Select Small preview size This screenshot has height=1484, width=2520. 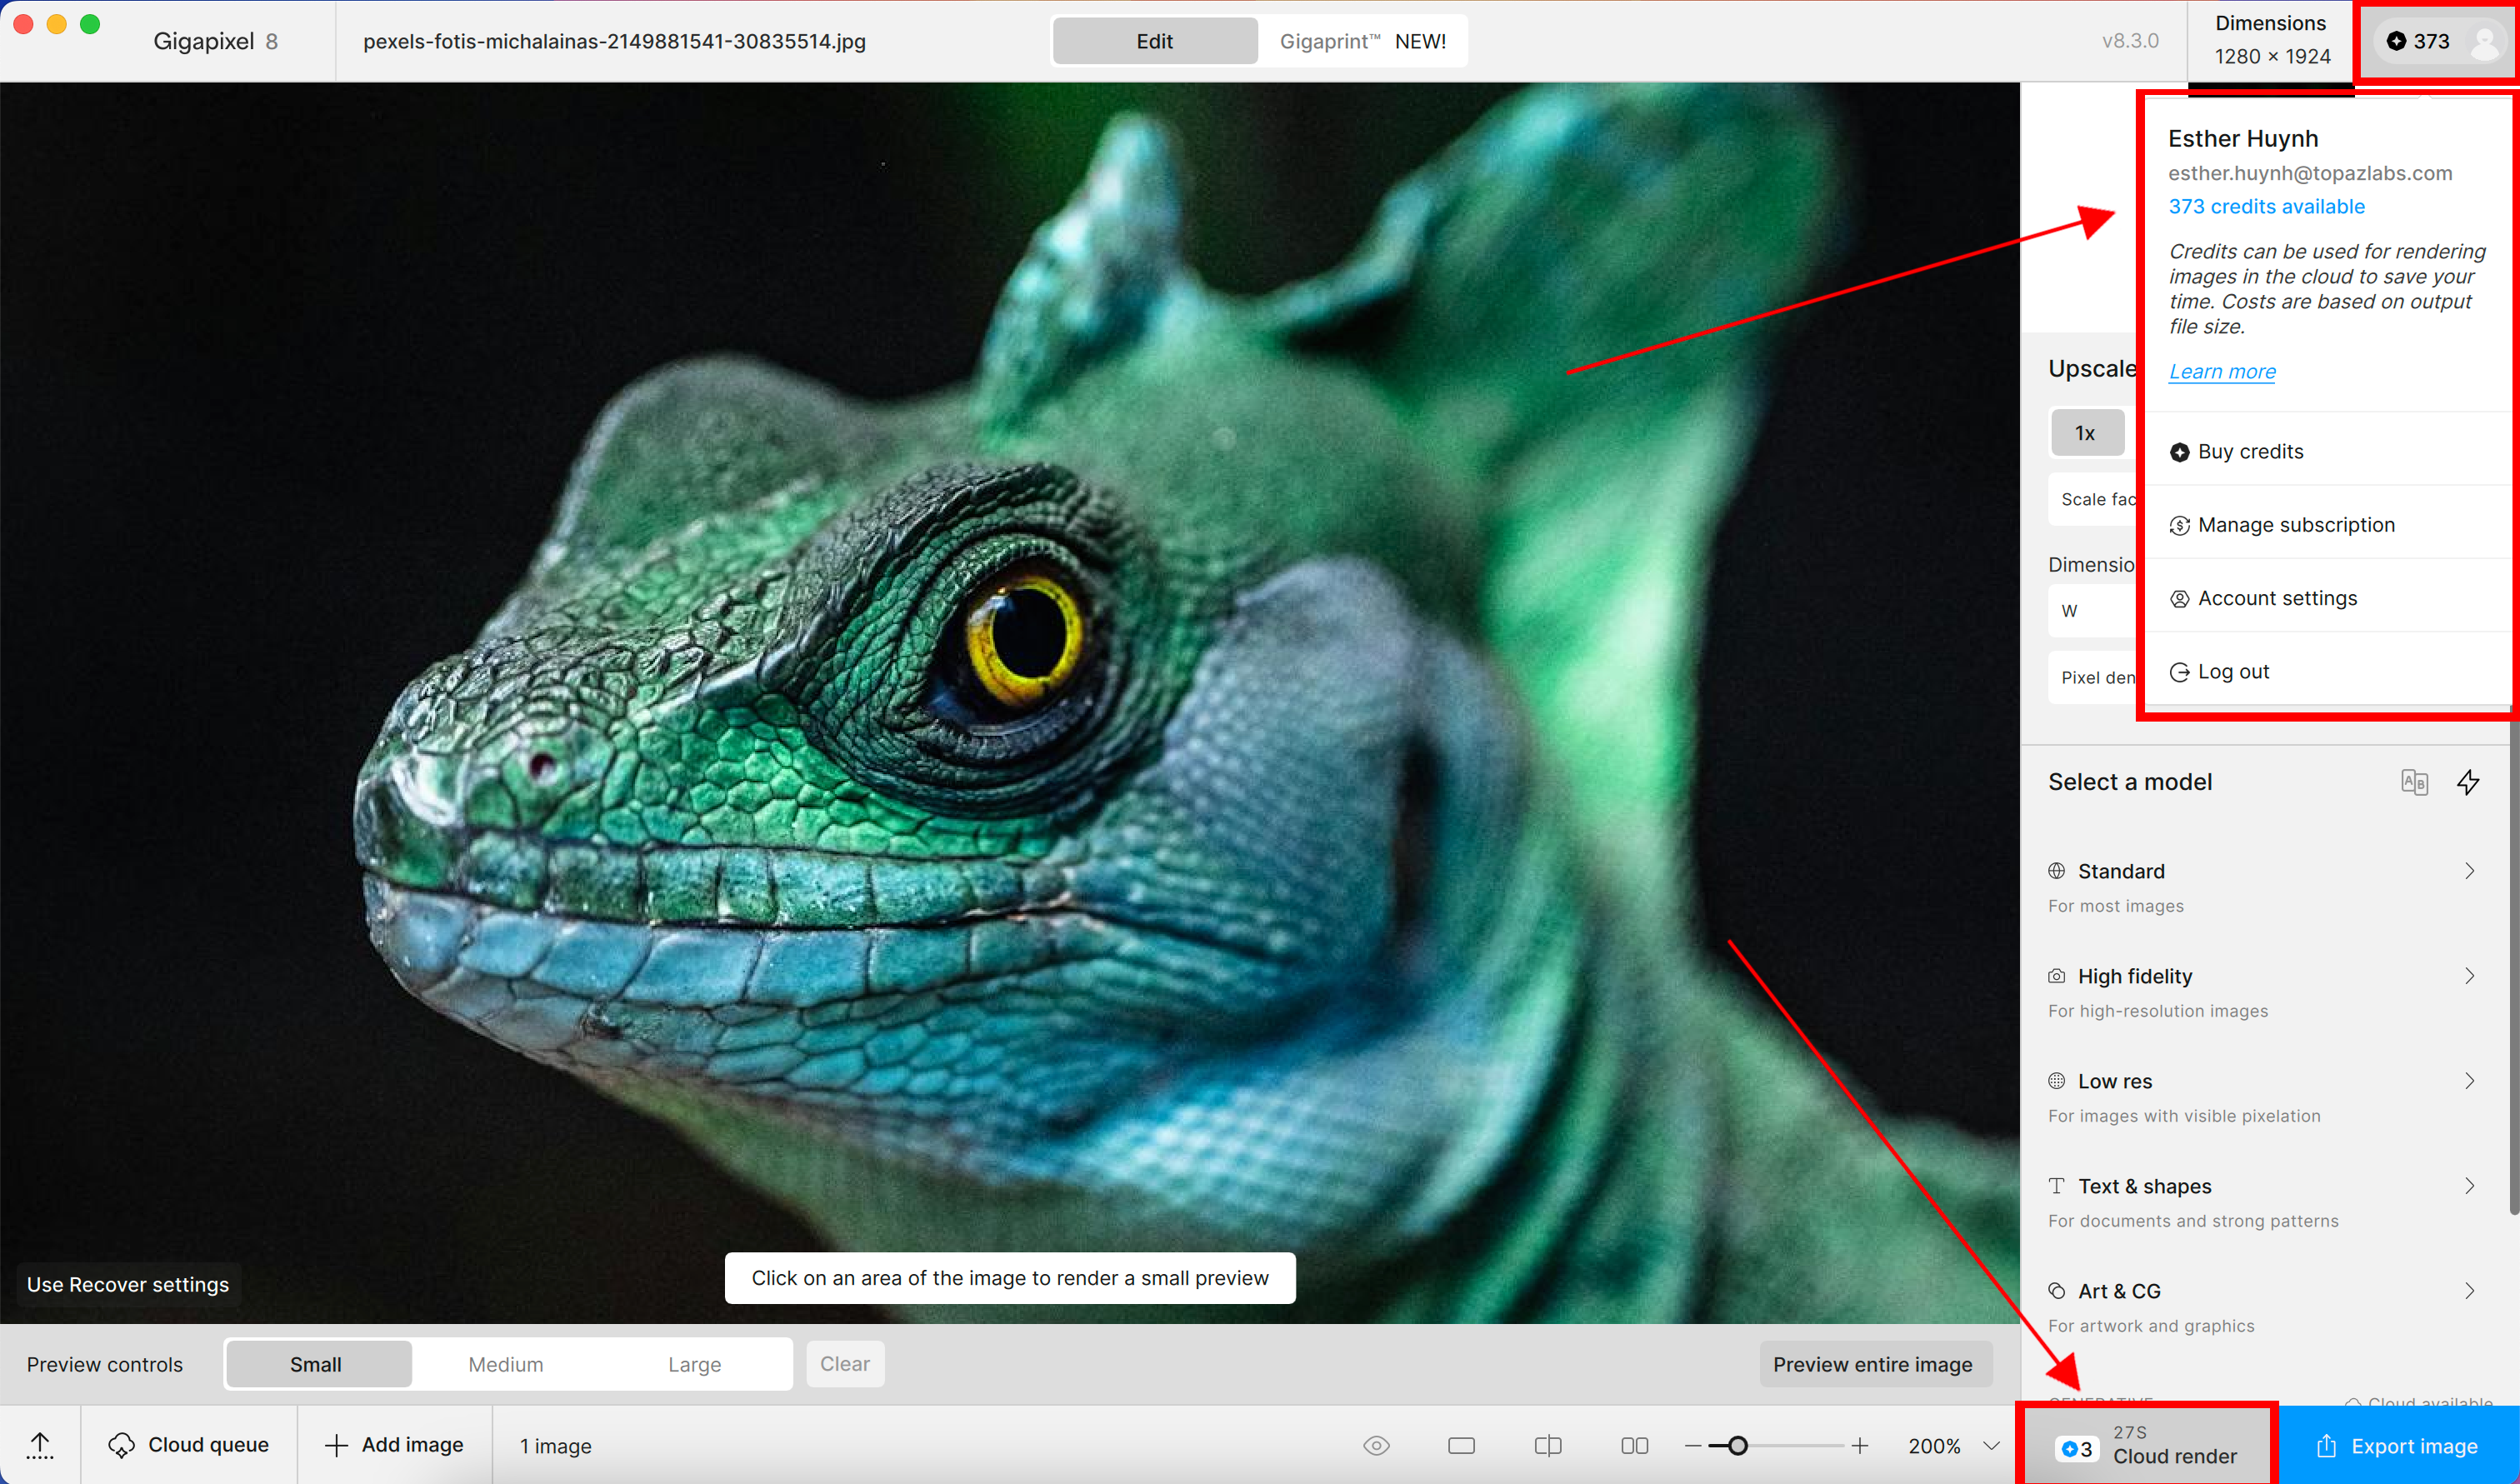coord(316,1364)
